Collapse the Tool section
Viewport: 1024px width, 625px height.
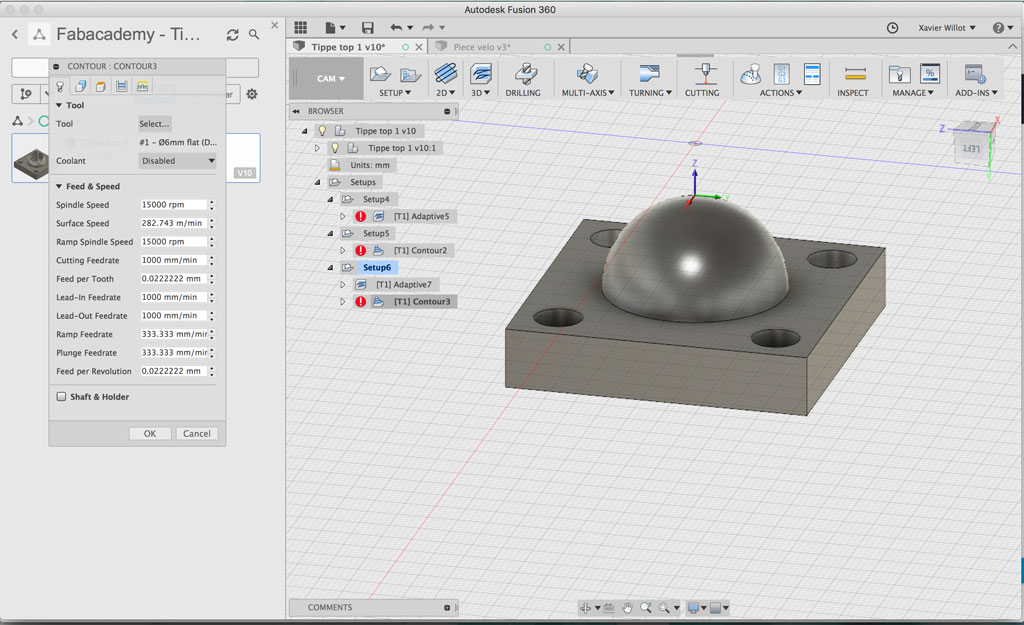click(59, 105)
